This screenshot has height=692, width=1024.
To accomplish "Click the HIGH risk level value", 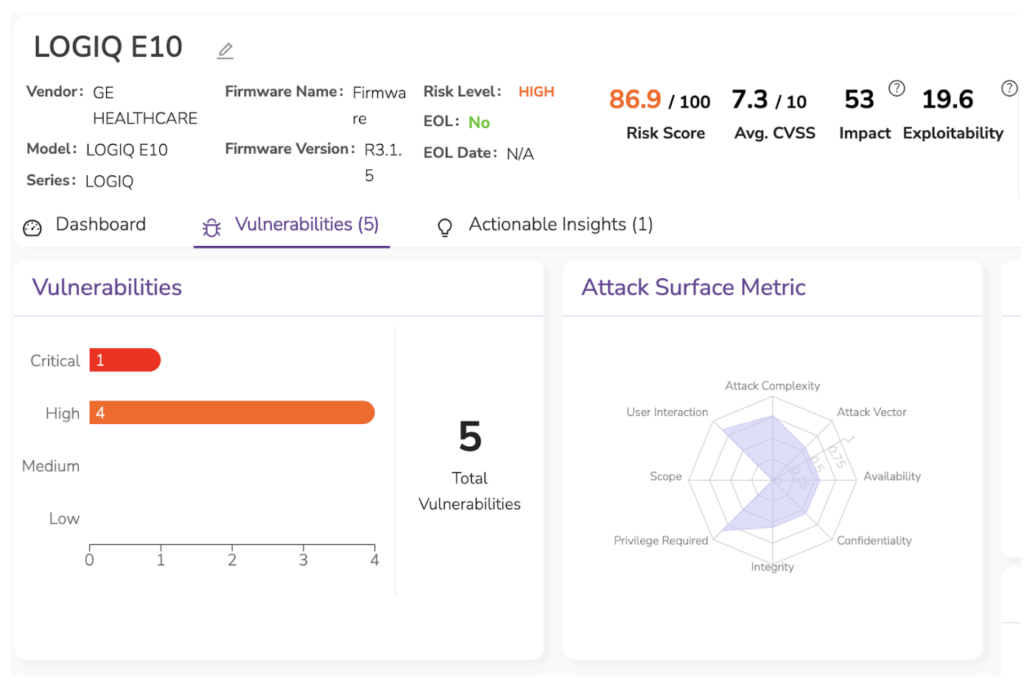I will pos(536,92).
